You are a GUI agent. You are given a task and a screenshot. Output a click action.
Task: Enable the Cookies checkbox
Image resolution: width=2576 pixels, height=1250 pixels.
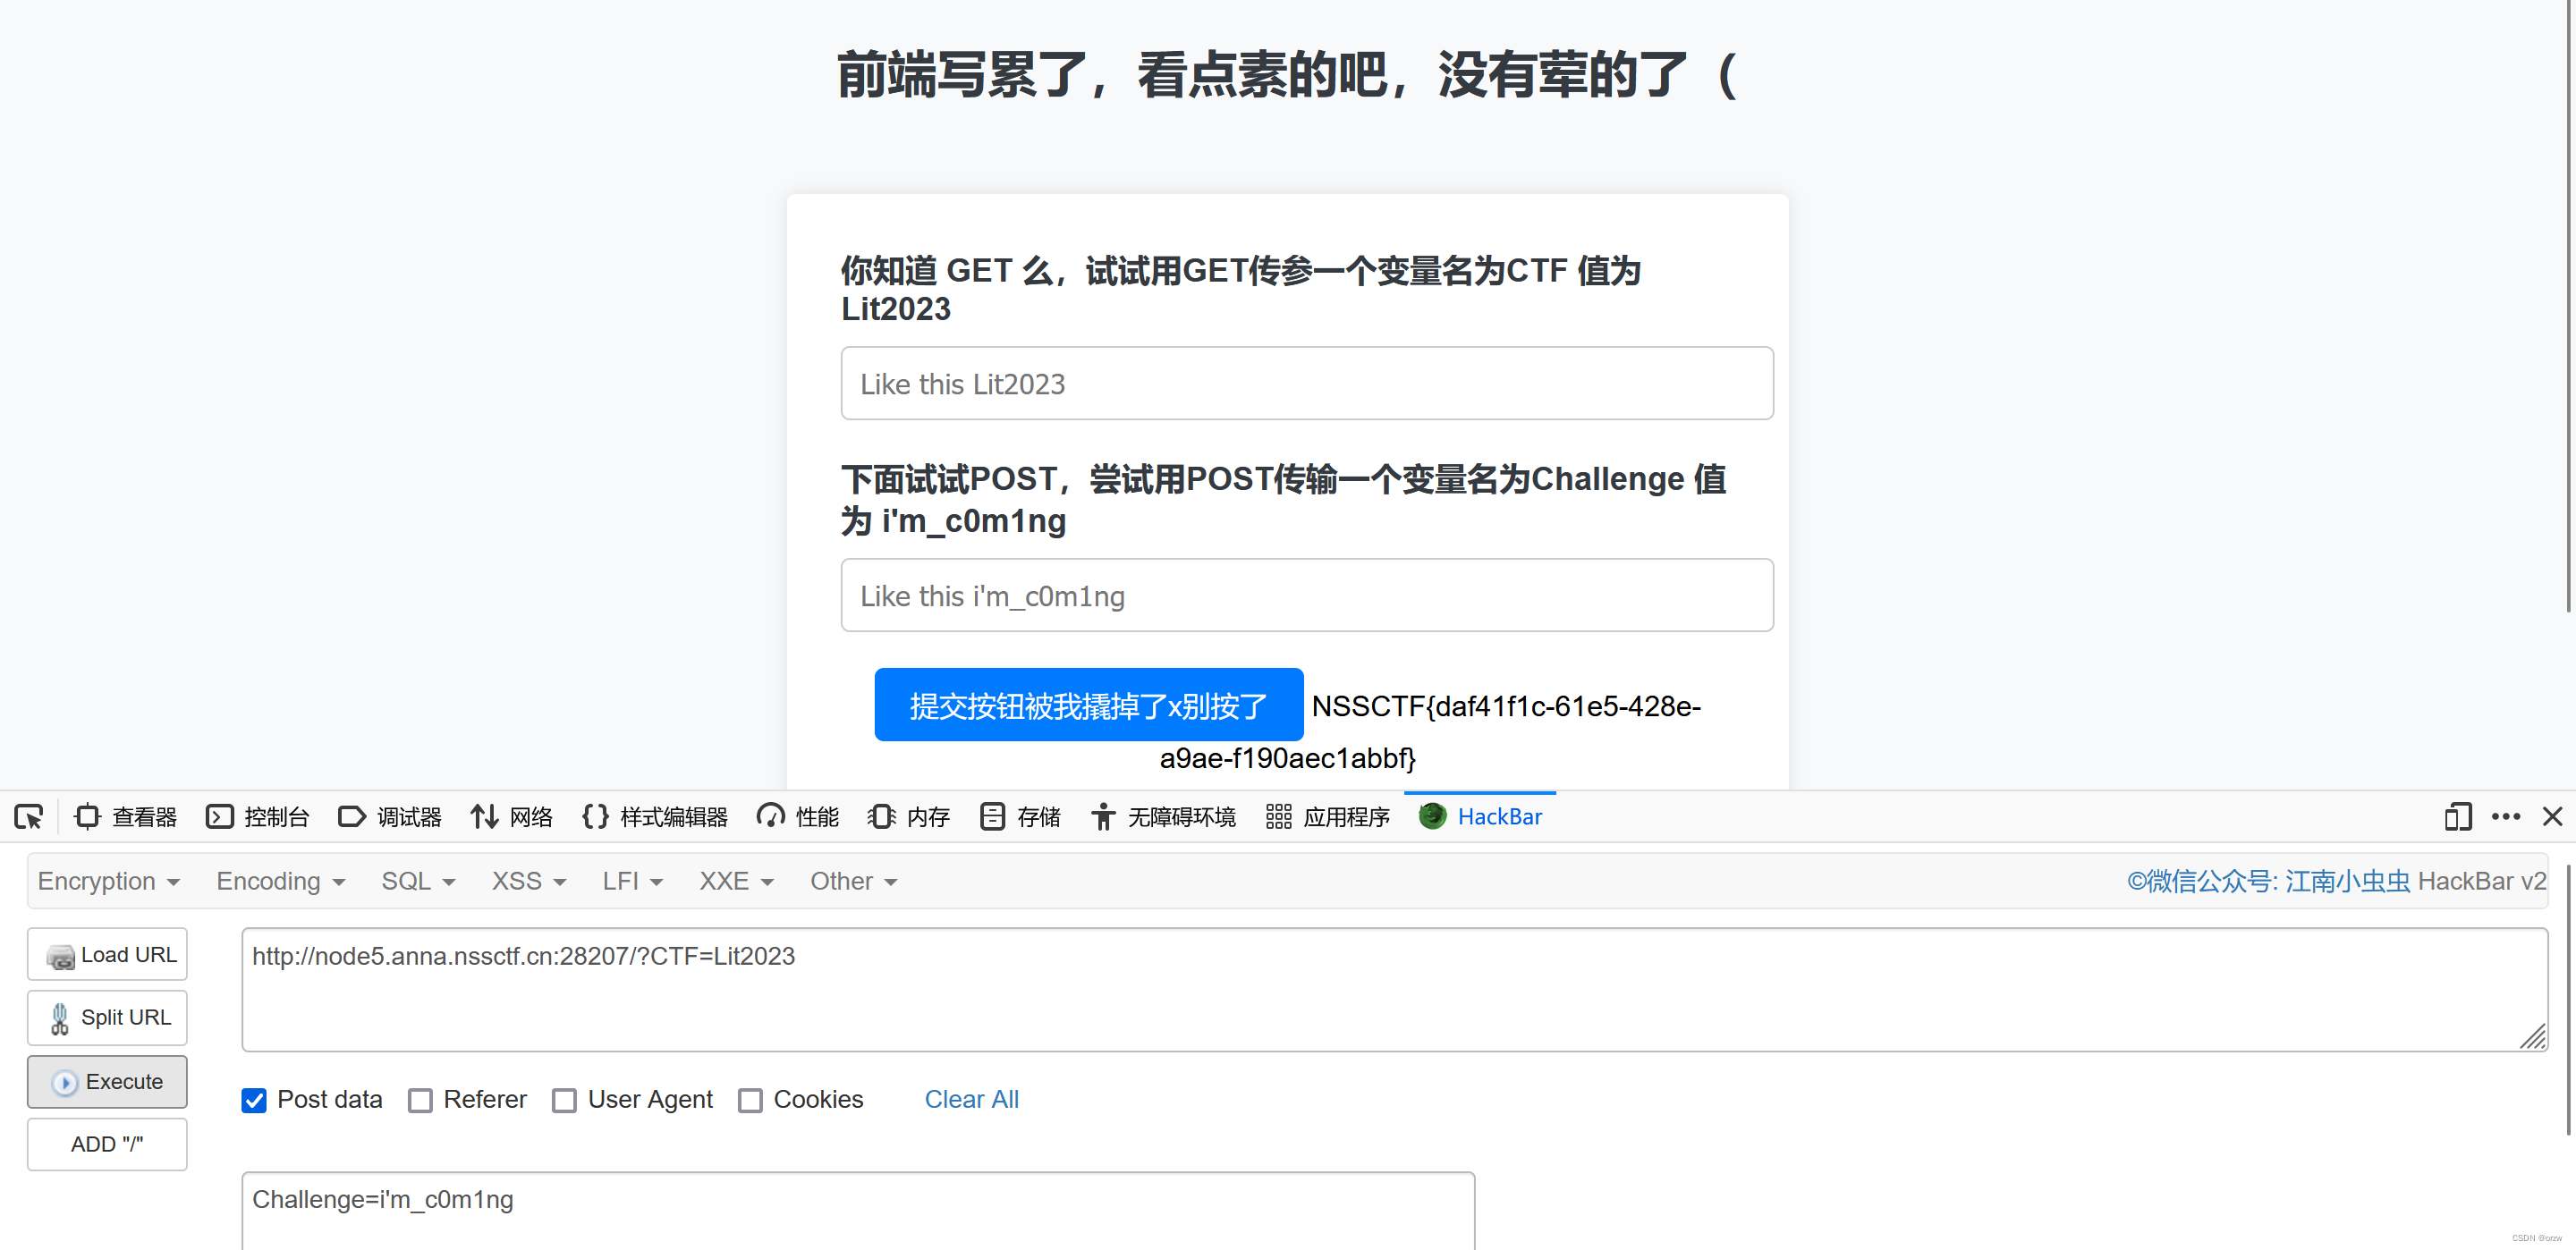point(750,1100)
